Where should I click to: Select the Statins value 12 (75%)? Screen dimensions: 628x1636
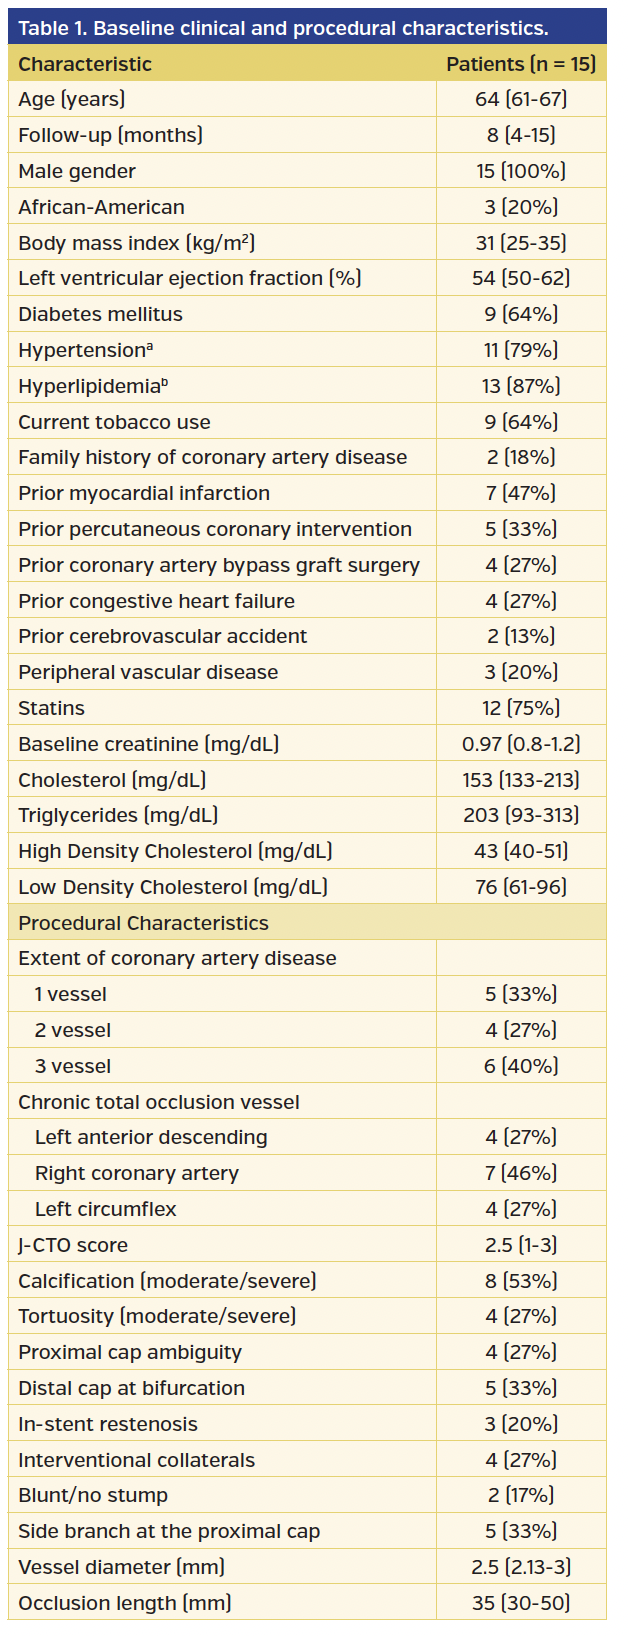[x=521, y=708]
